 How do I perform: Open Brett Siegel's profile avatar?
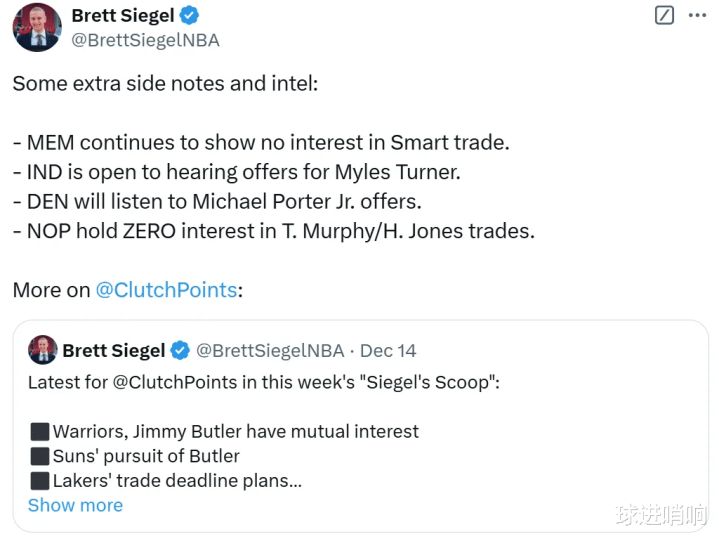pyautogui.click(x=37, y=28)
